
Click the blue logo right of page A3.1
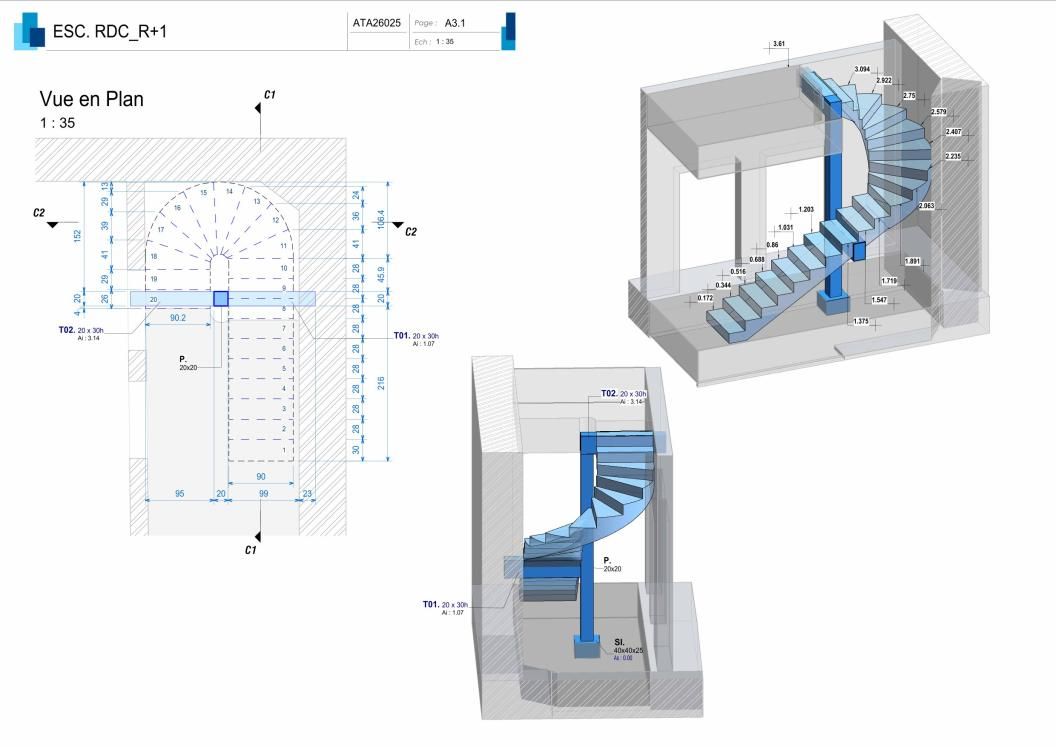click(x=508, y=31)
